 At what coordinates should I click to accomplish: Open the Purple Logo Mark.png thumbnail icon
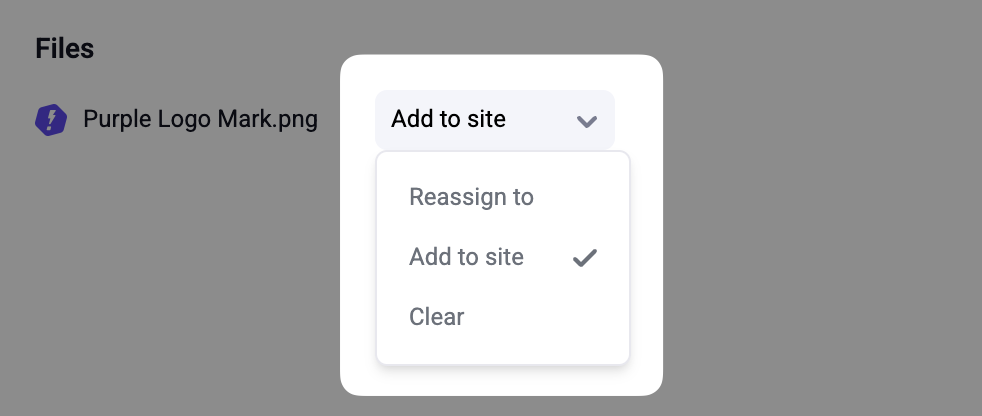point(51,120)
